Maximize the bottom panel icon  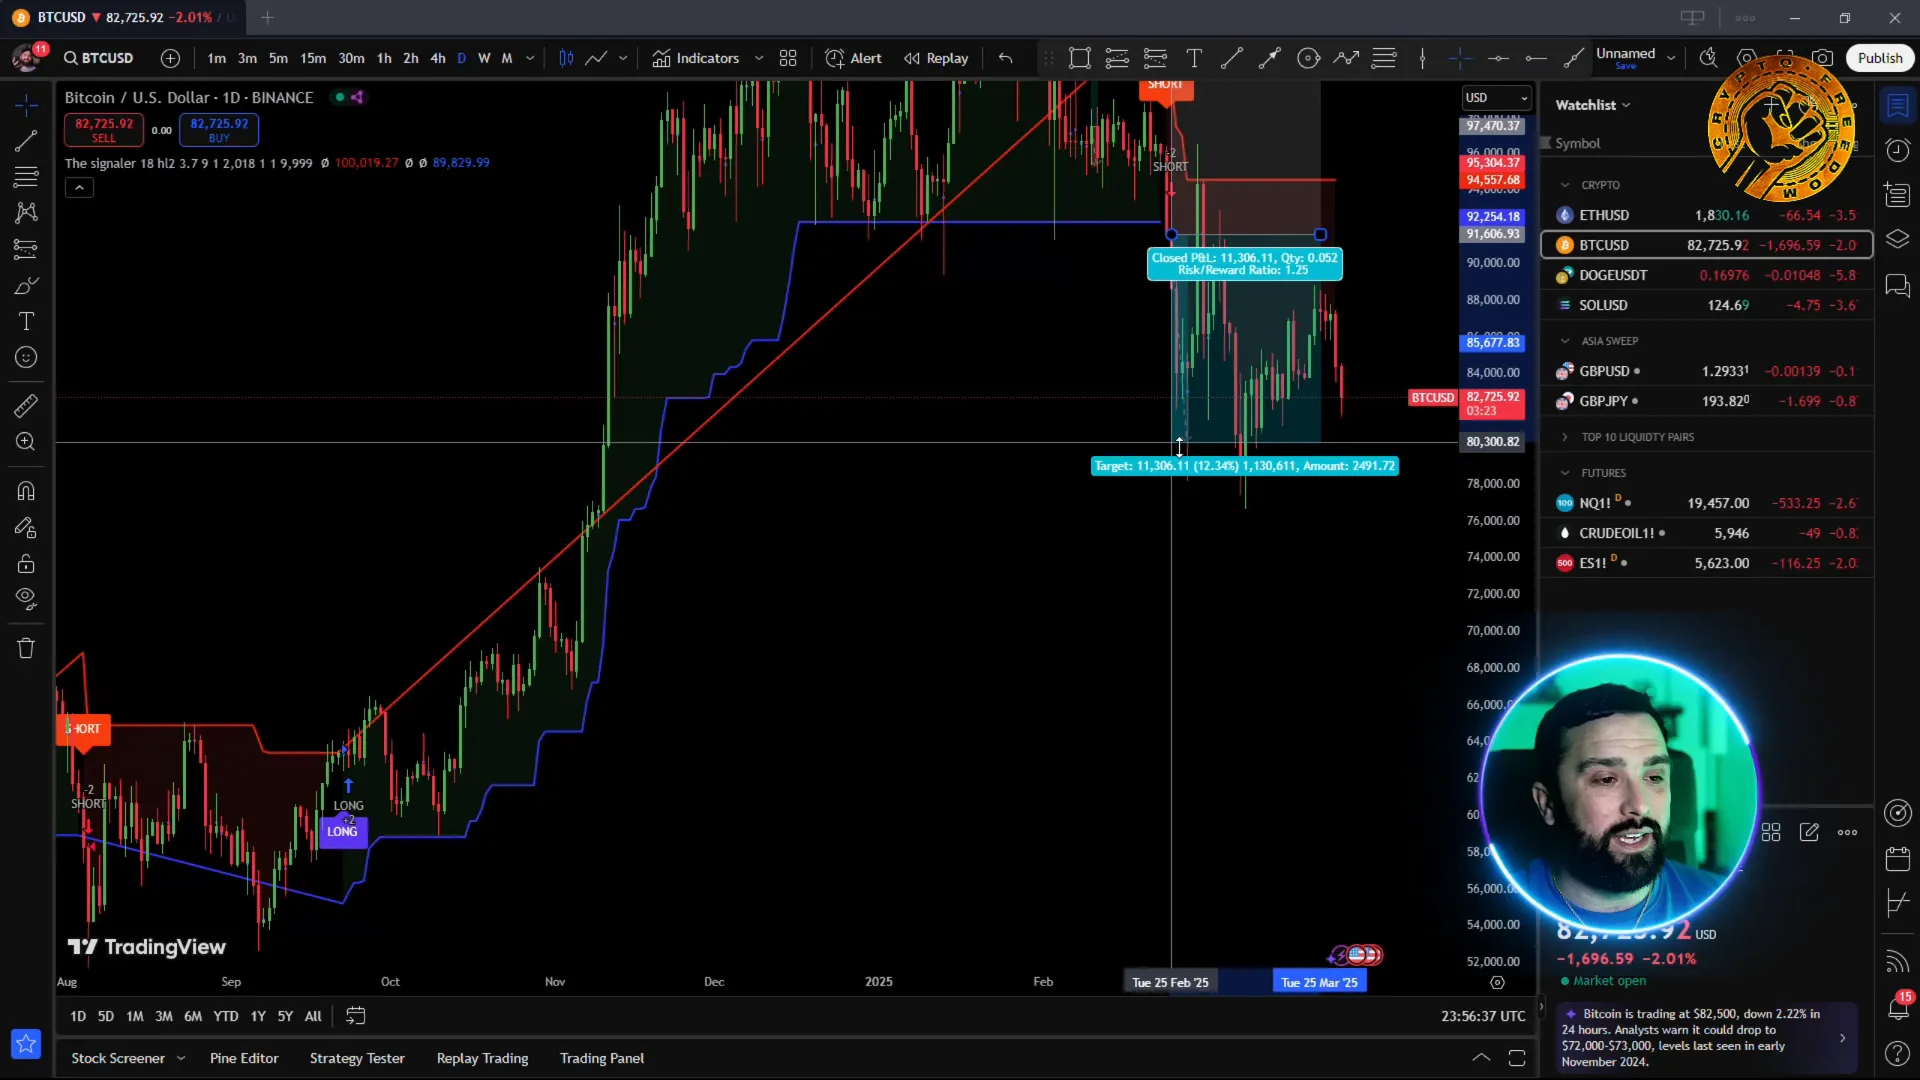coord(1517,1058)
